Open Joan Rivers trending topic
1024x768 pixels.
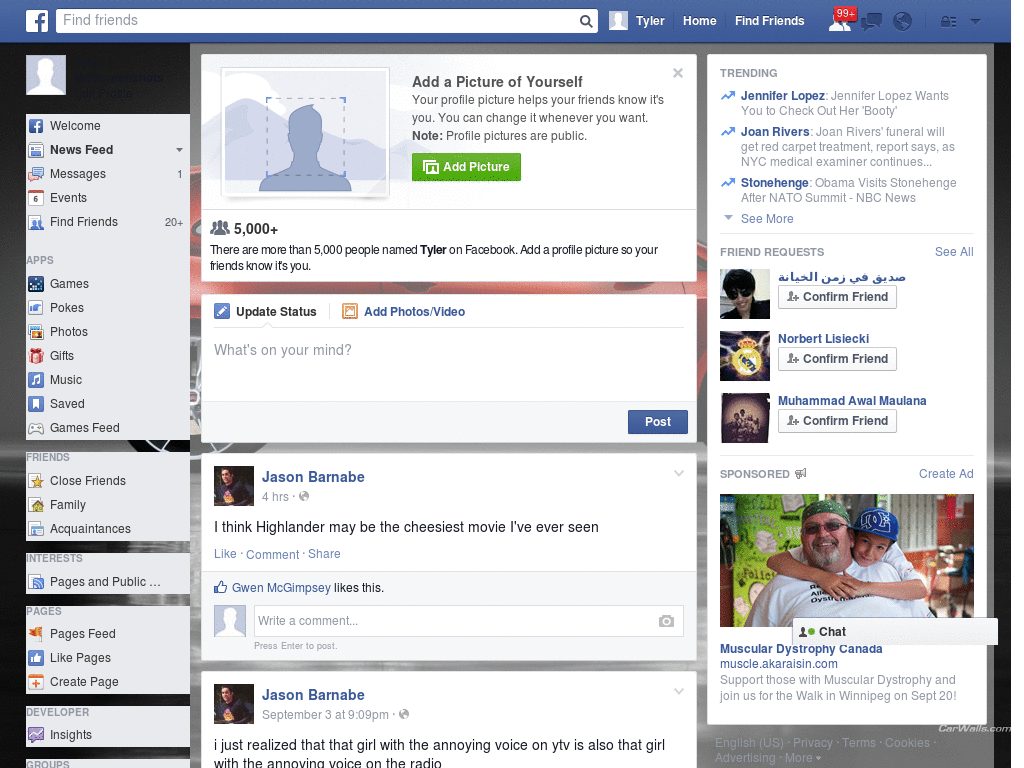775,132
